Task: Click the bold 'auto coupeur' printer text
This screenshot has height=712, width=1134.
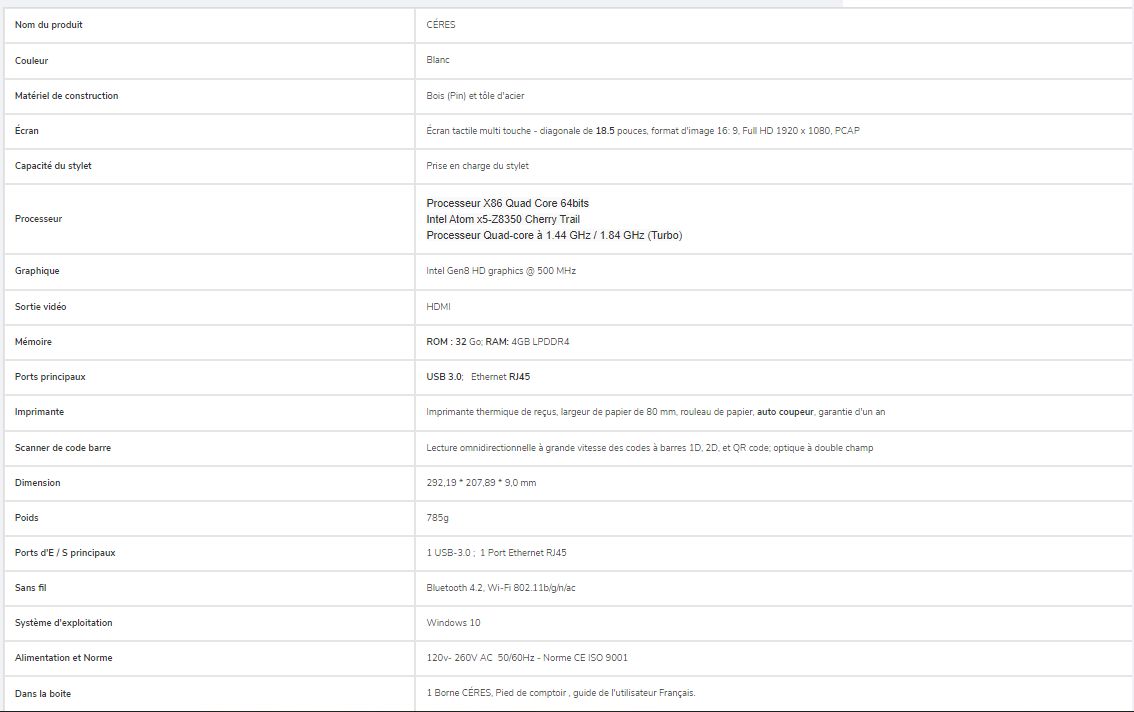Action: coord(786,412)
